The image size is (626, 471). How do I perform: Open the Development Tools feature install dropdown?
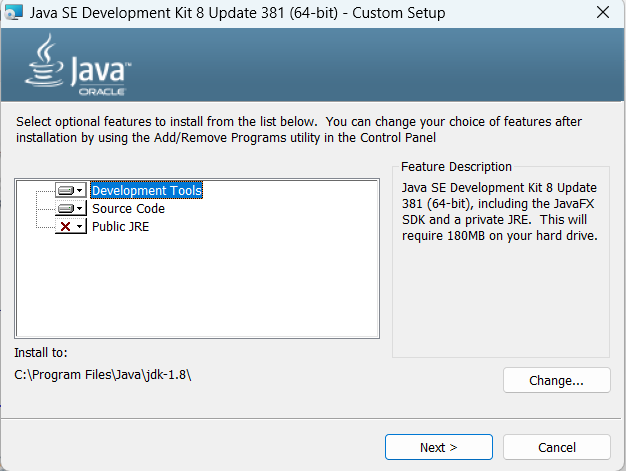coord(71,190)
